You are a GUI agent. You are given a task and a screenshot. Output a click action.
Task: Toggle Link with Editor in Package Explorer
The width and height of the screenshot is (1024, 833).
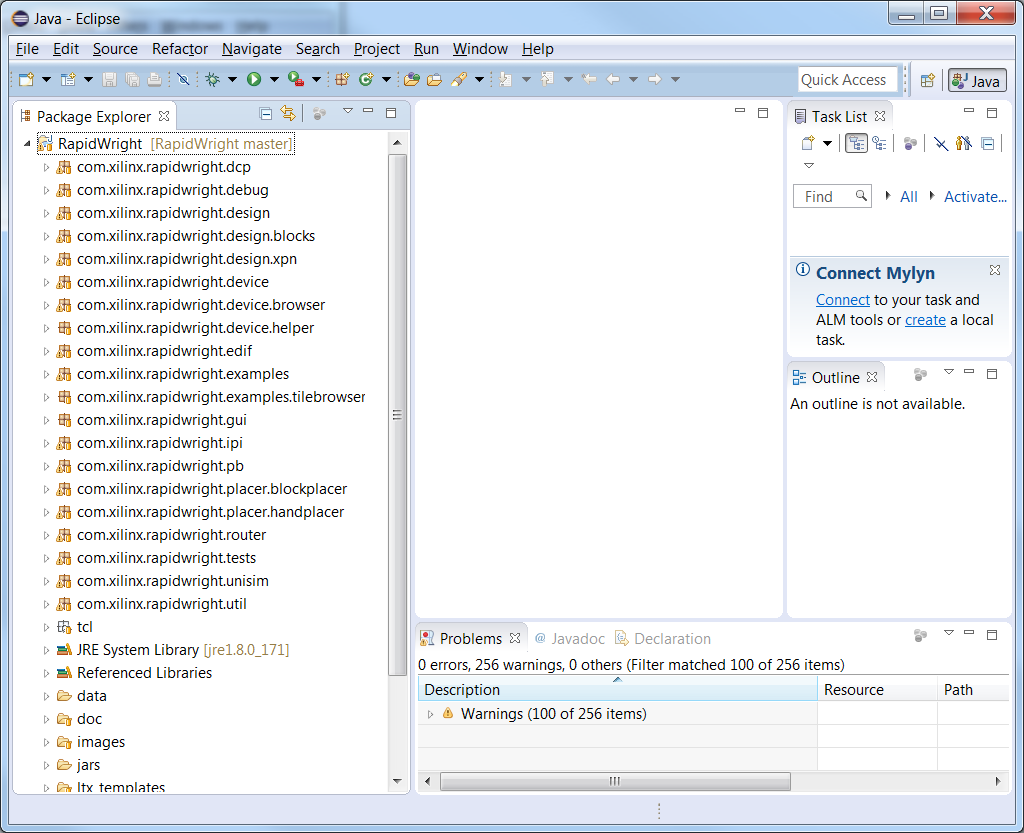coord(288,113)
